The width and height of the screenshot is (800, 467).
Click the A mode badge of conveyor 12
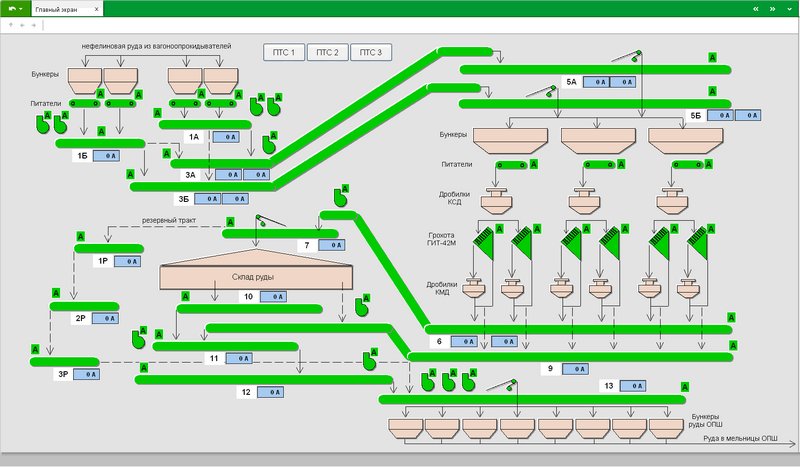[x=144, y=367]
